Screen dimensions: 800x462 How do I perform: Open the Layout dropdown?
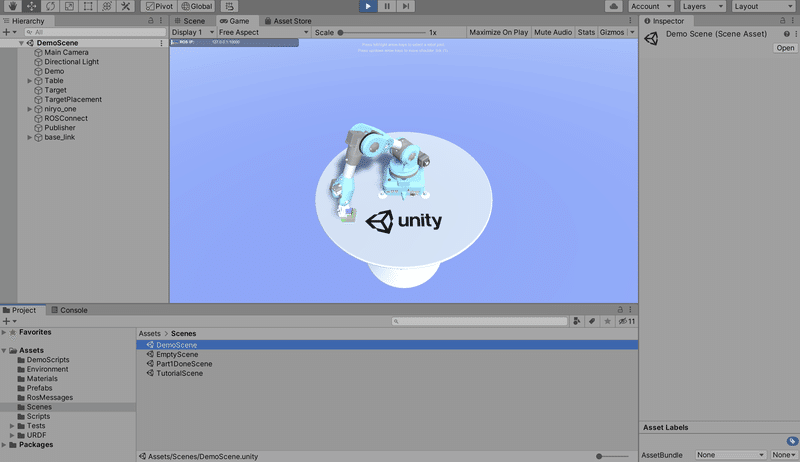[x=764, y=6]
